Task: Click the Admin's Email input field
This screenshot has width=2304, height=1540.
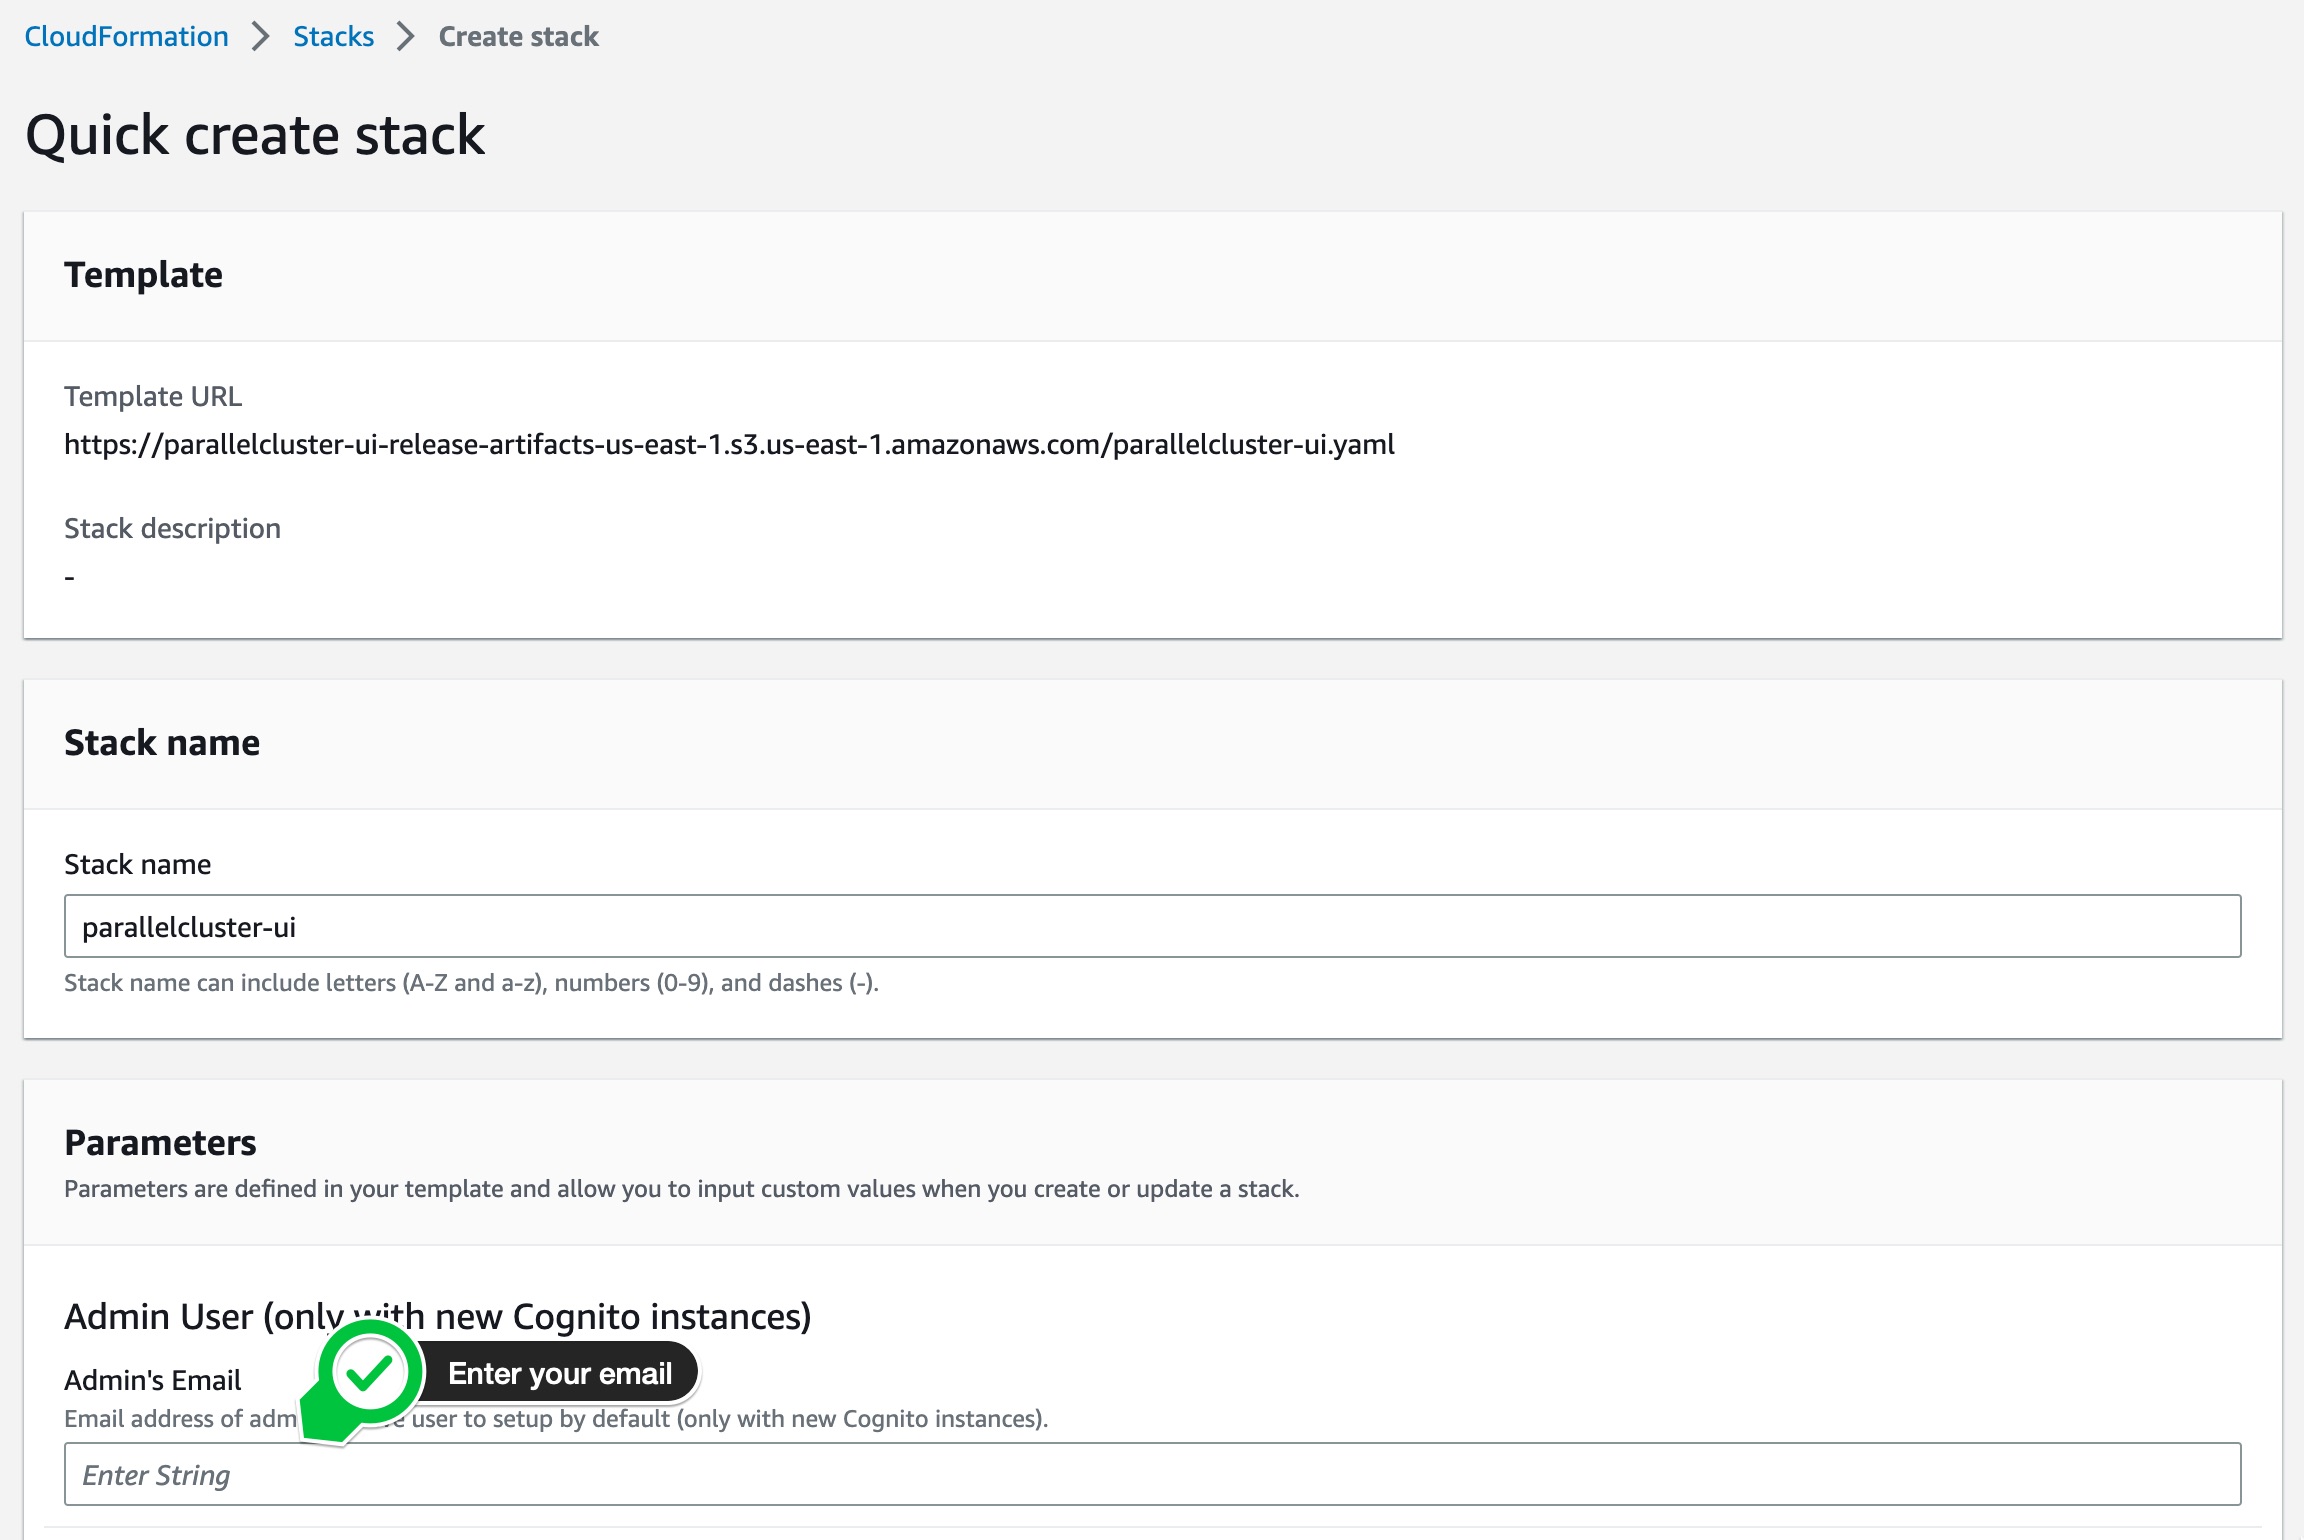Action: [x=1152, y=1474]
